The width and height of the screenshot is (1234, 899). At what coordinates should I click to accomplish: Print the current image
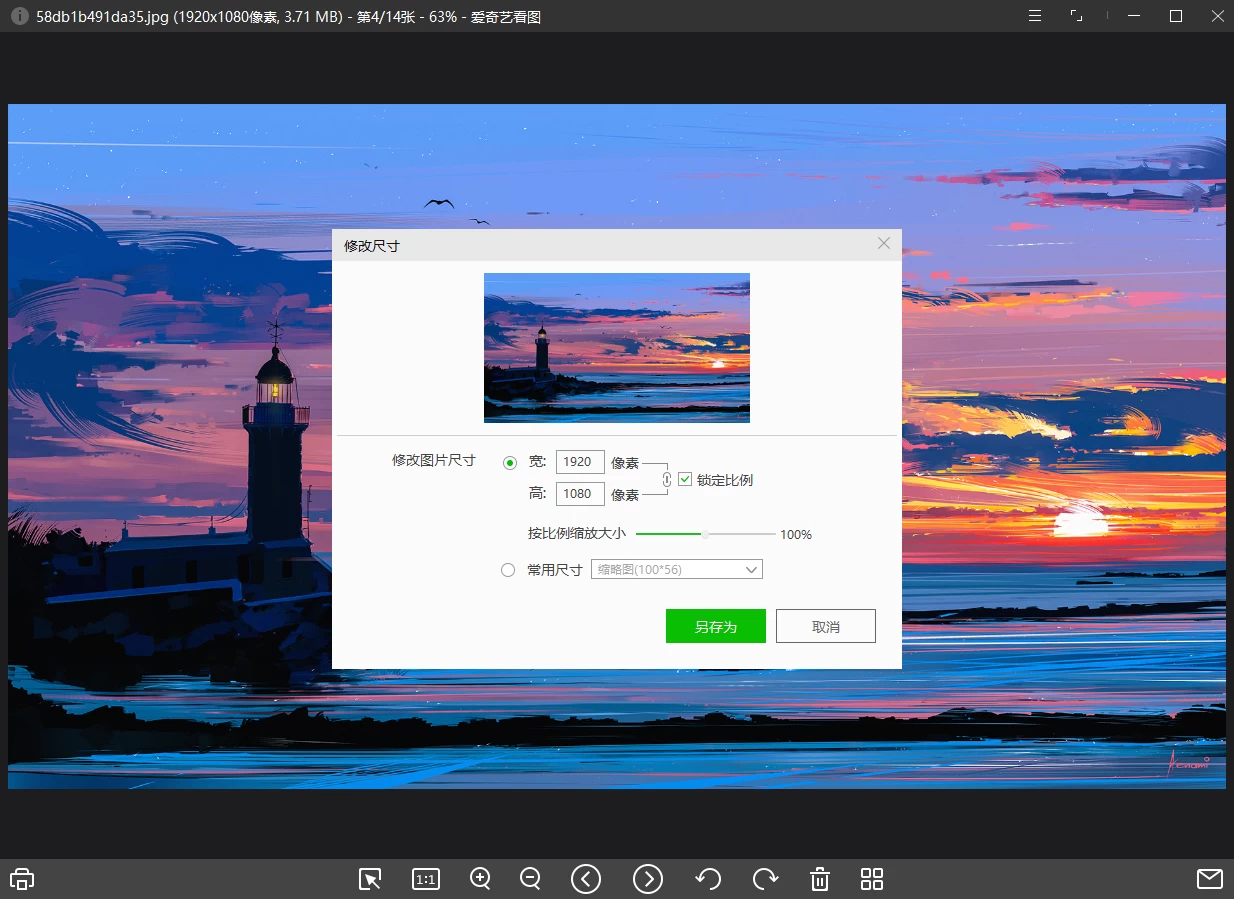click(21, 879)
